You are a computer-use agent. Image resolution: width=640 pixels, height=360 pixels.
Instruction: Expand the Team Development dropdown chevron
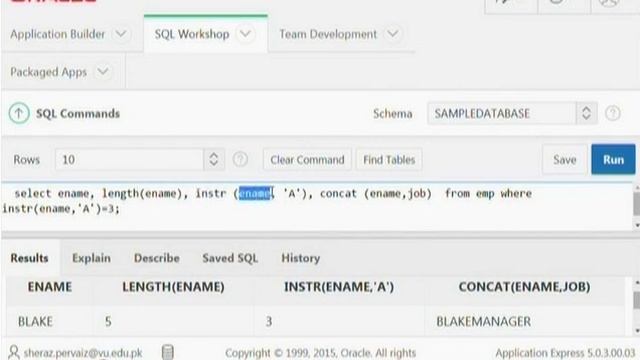pos(393,34)
